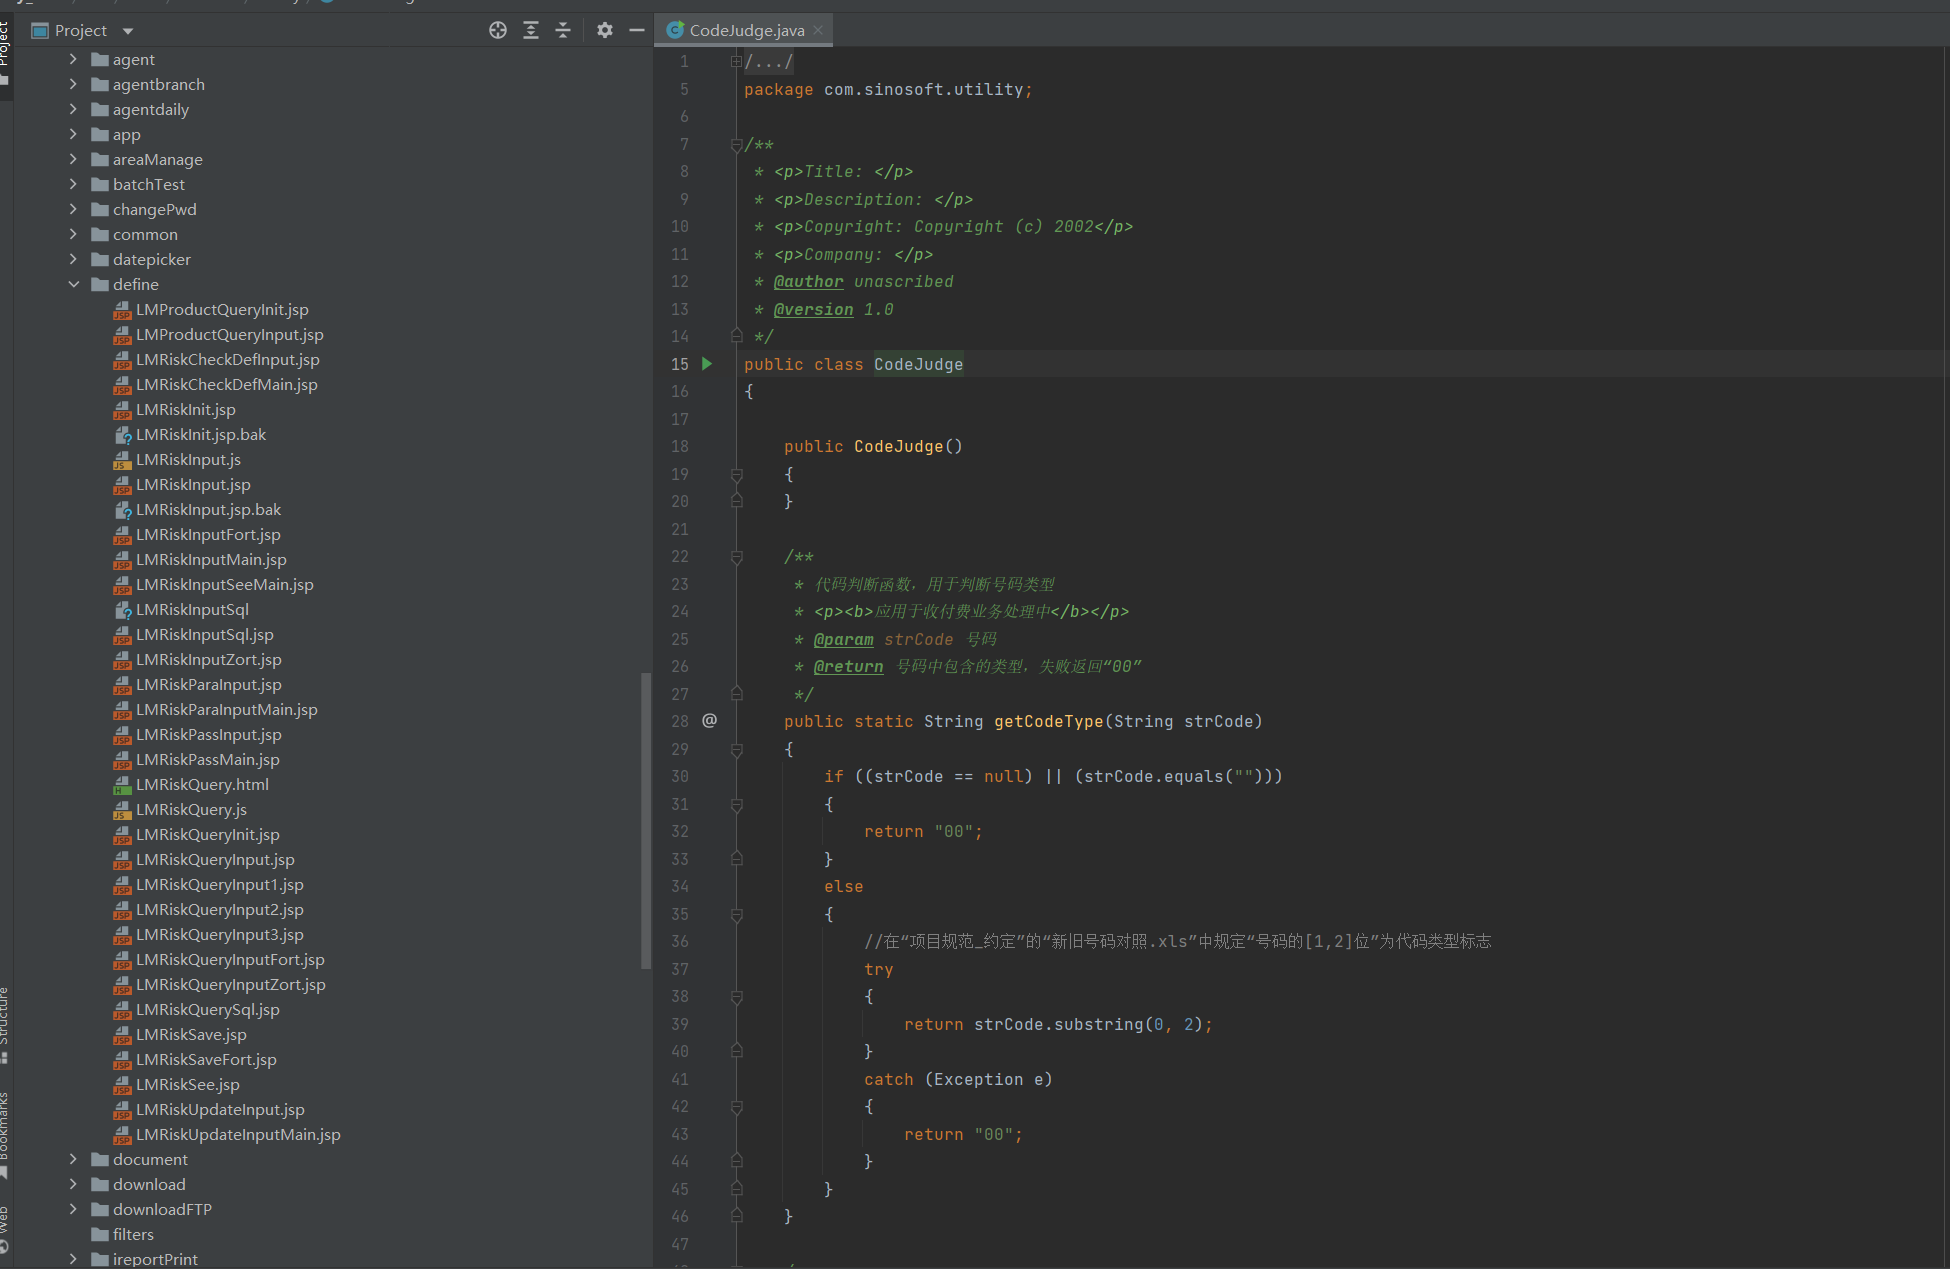This screenshot has height=1269, width=1950.
Task: Click the green run gutter icon on line 15
Action: [x=707, y=364]
